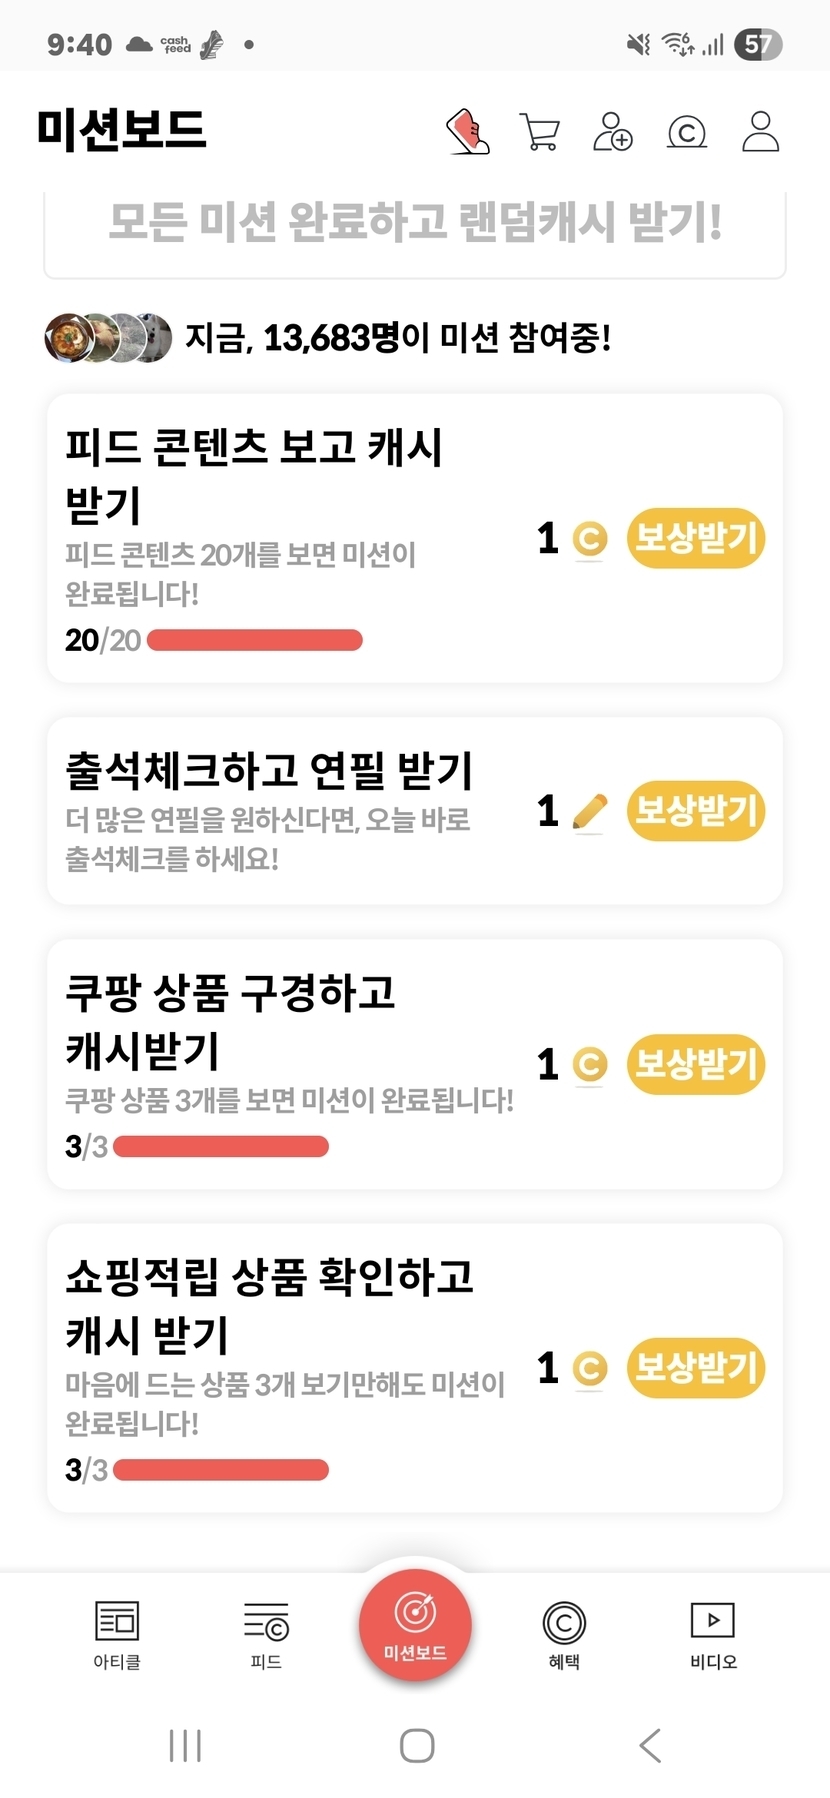
Task: Tap the participant avatars thumbnail
Action: click(x=108, y=338)
